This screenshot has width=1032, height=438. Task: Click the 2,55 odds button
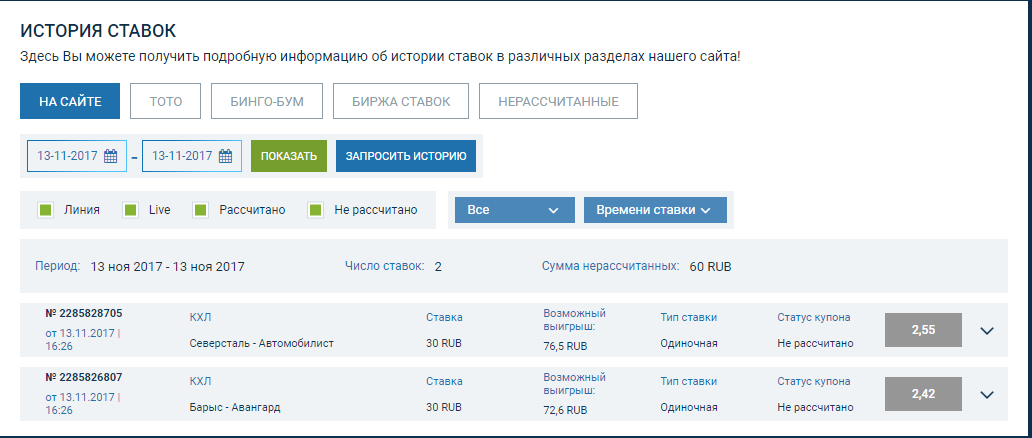pyautogui.click(x=923, y=330)
